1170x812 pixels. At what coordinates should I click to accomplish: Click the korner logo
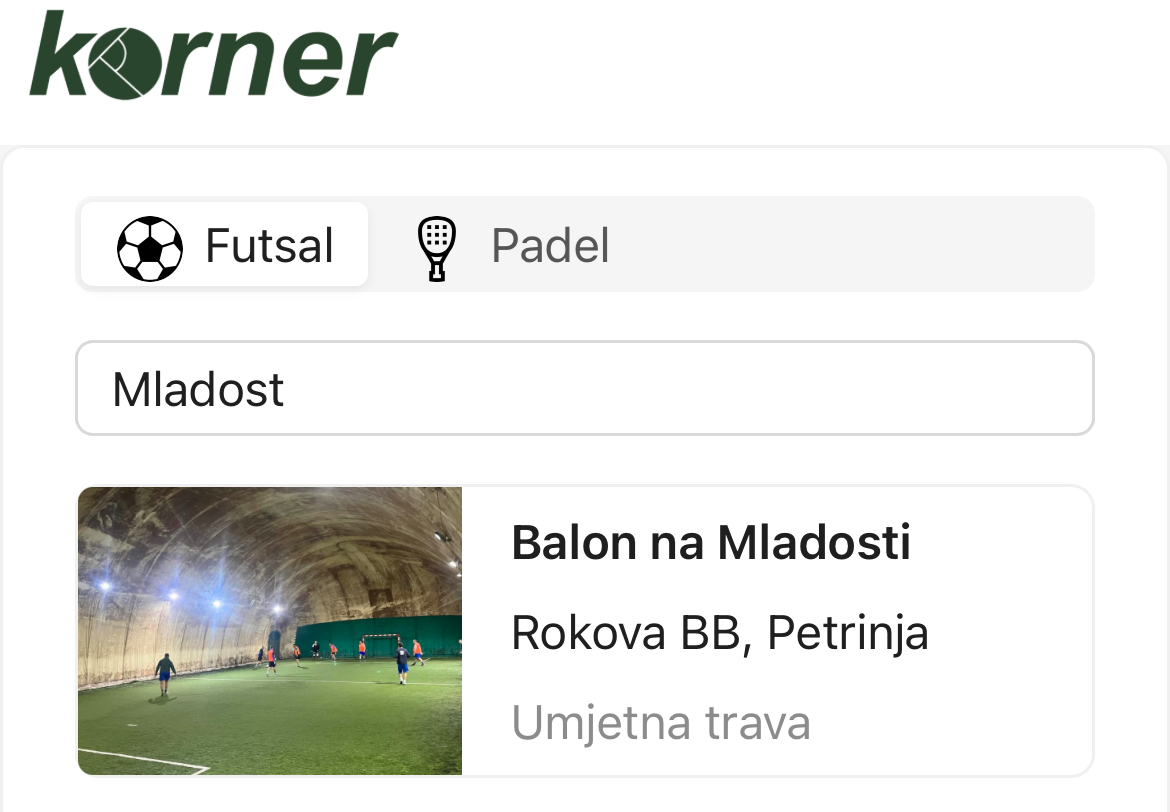click(x=213, y=55)
